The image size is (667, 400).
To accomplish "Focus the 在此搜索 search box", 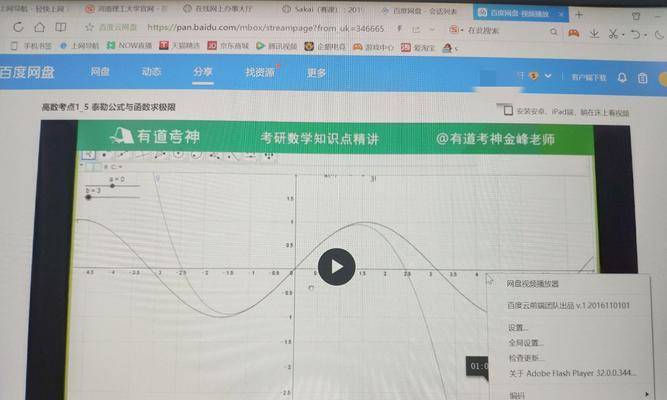I will point(483,30).
